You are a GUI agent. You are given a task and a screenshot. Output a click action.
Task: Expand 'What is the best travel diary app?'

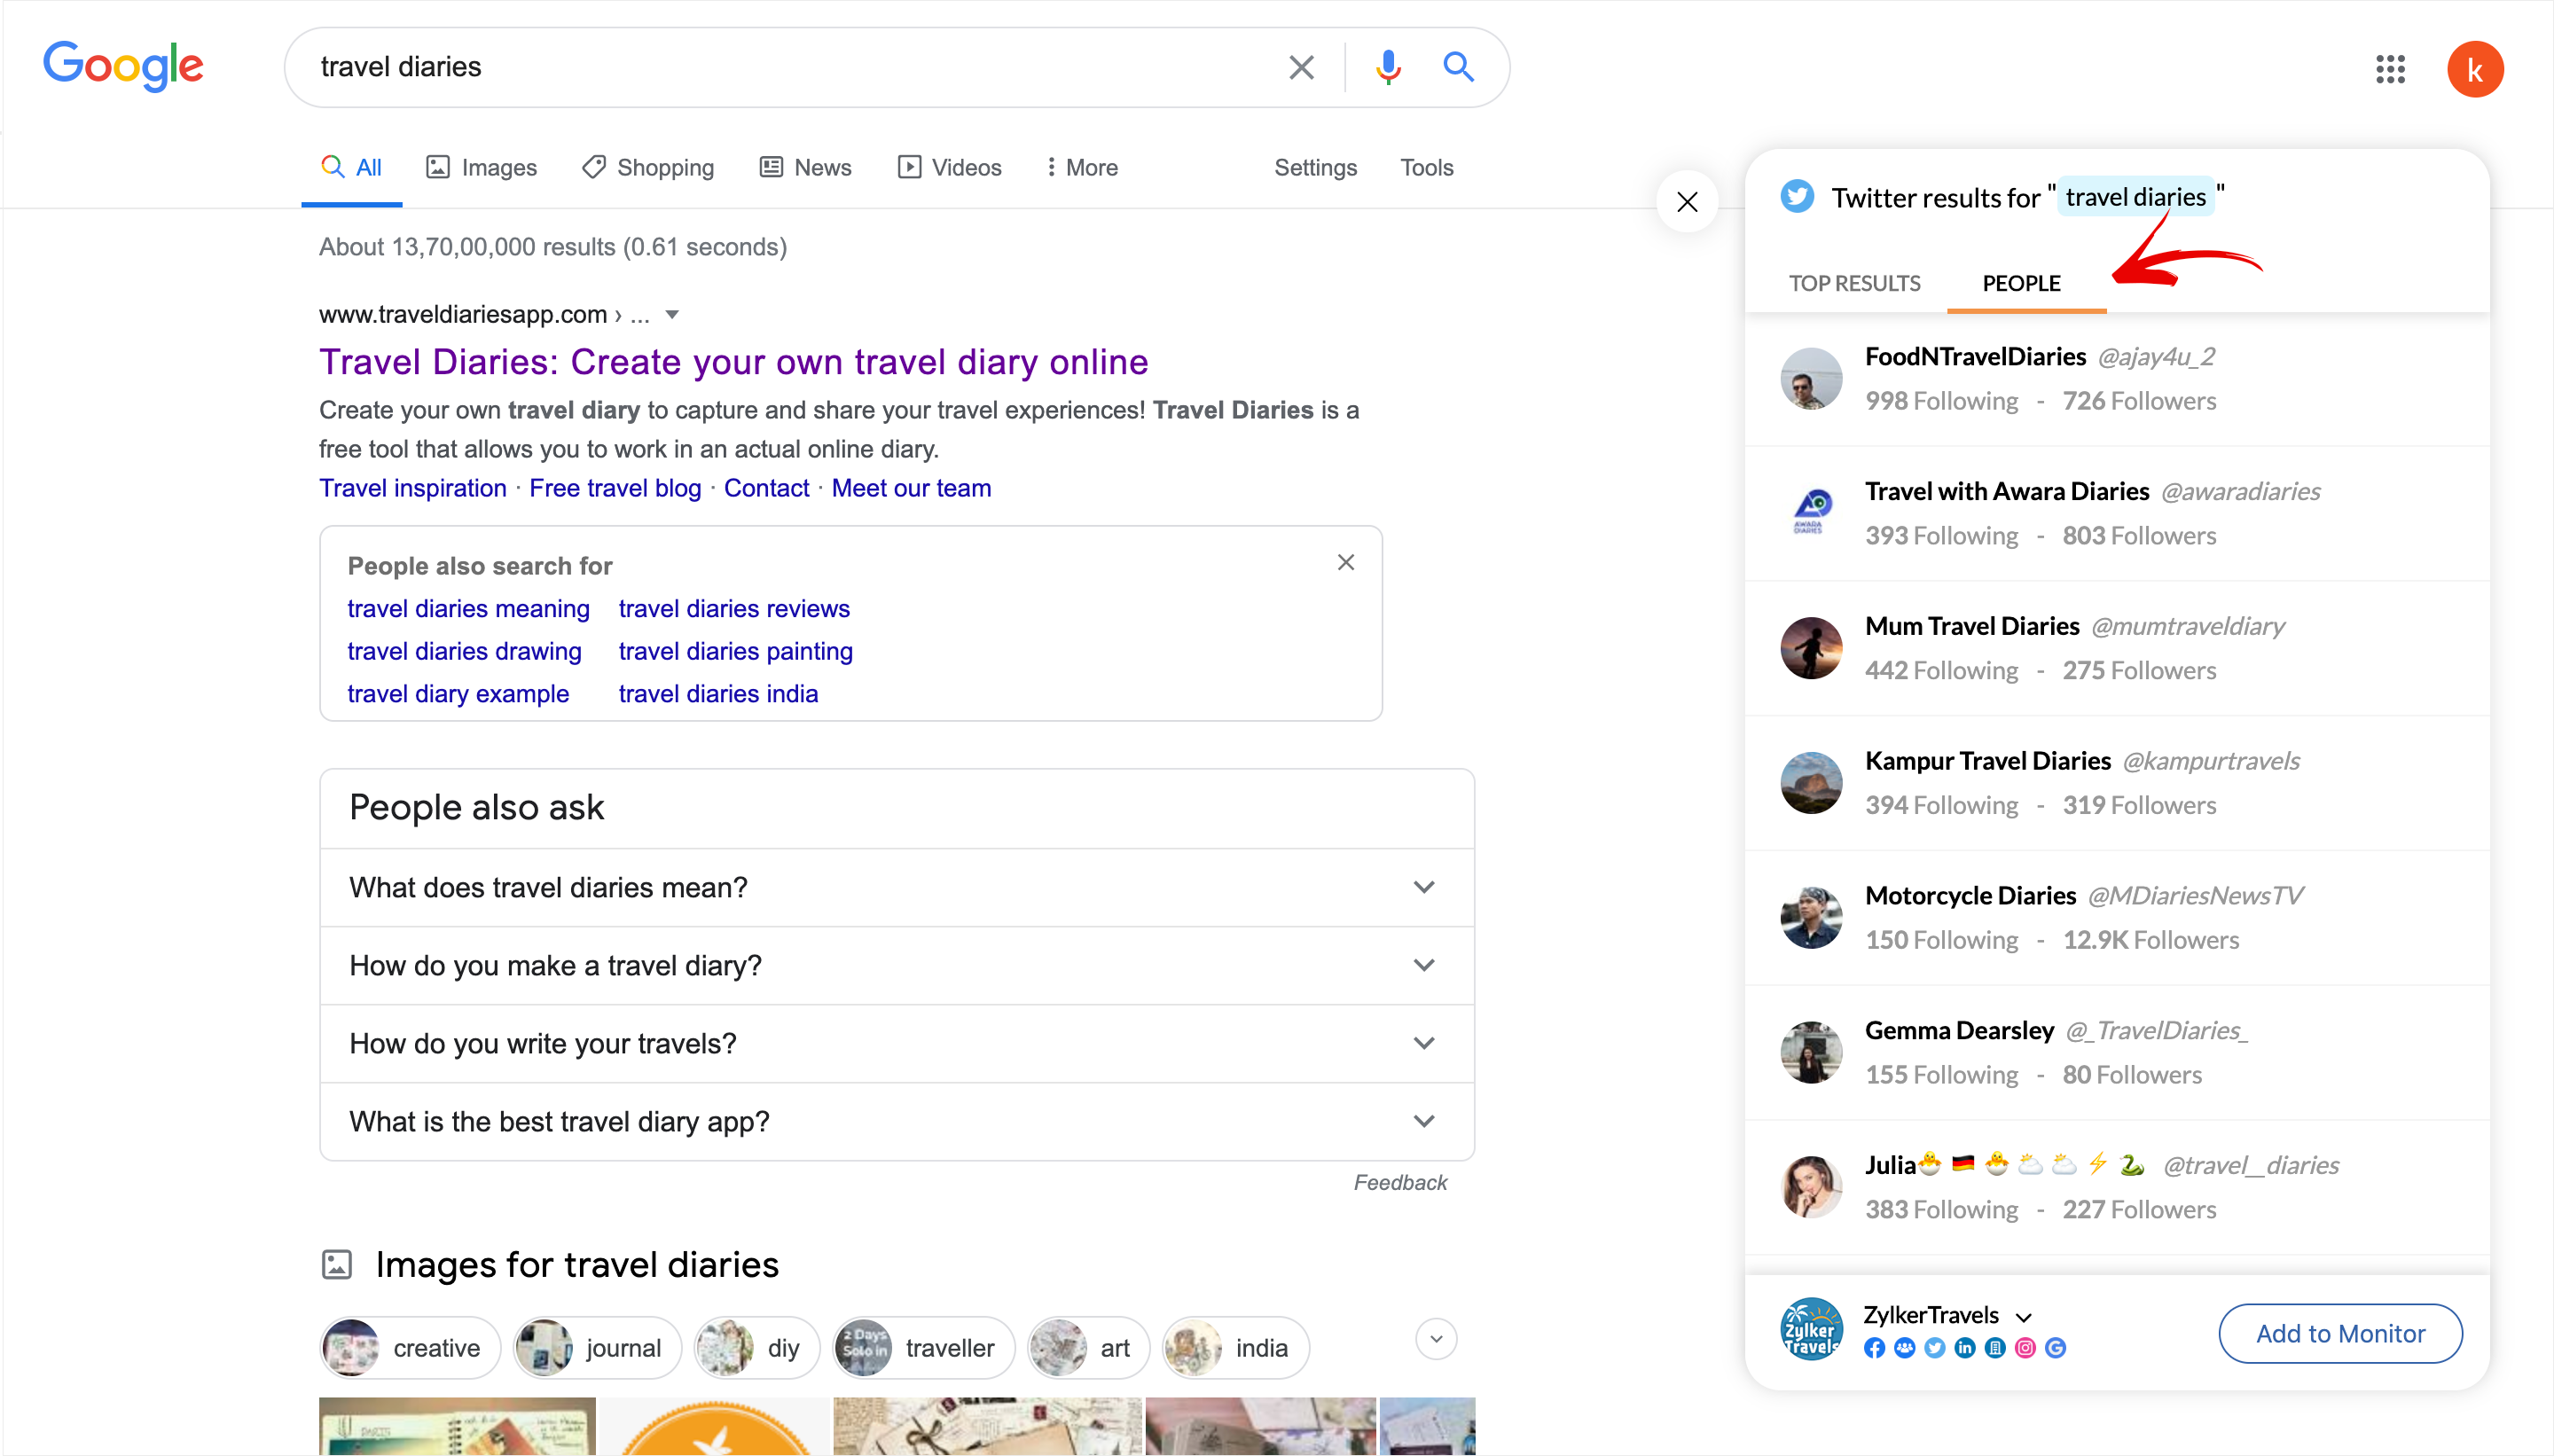click(x=1424, y=1121)
